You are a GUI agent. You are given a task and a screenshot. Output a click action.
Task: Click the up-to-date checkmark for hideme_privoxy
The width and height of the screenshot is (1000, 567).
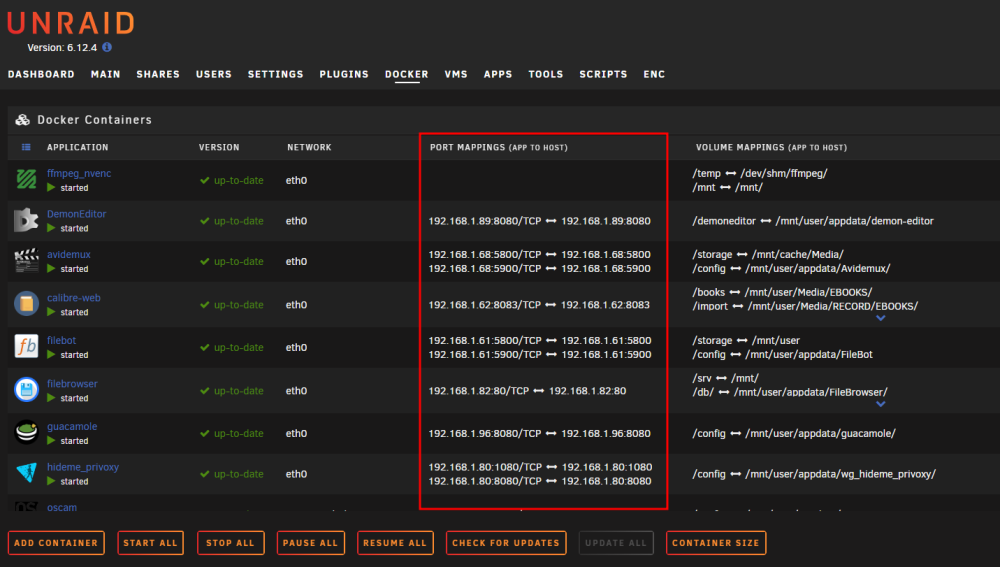(205, 474)
